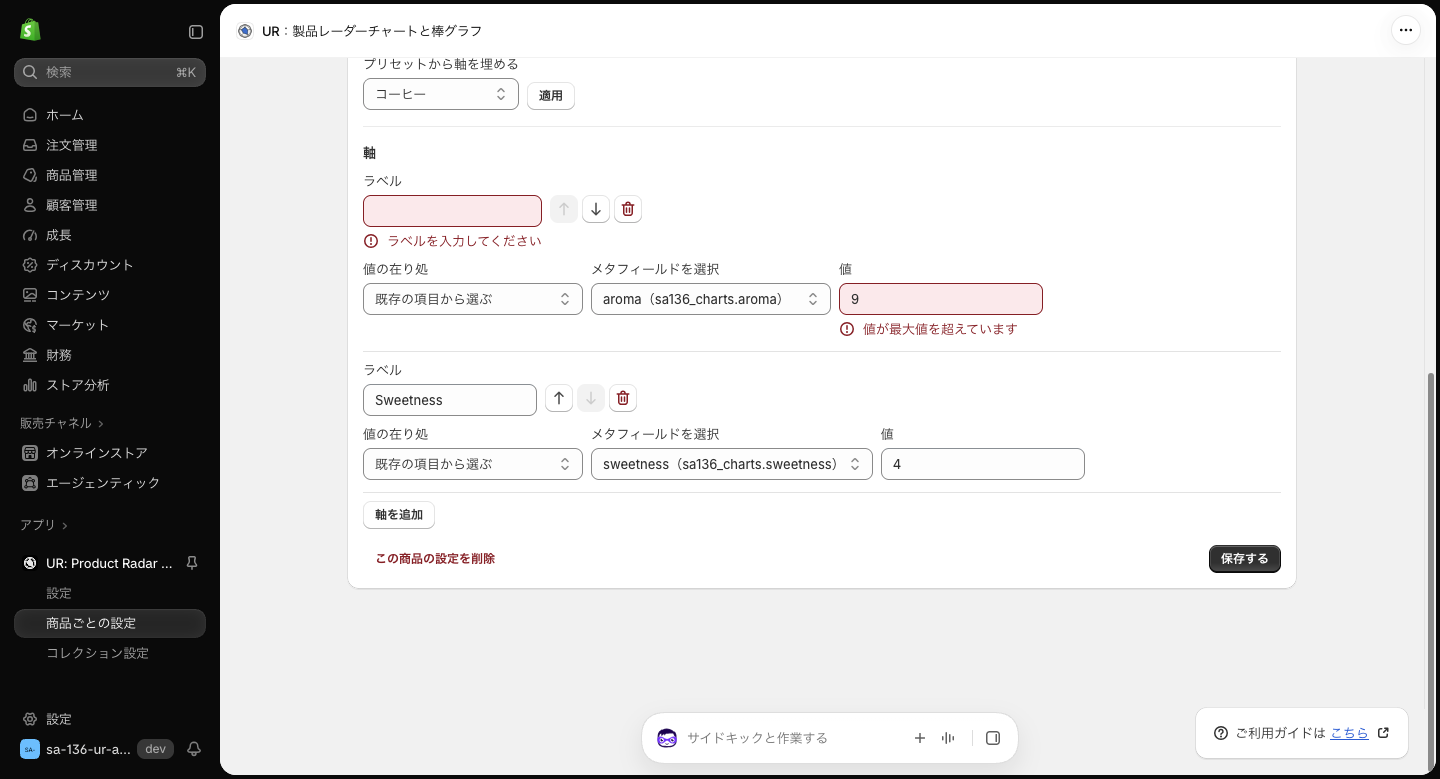1440x779 pixels.
Task: Open the こちら user guide link
Action: (x=1349, y=733)
